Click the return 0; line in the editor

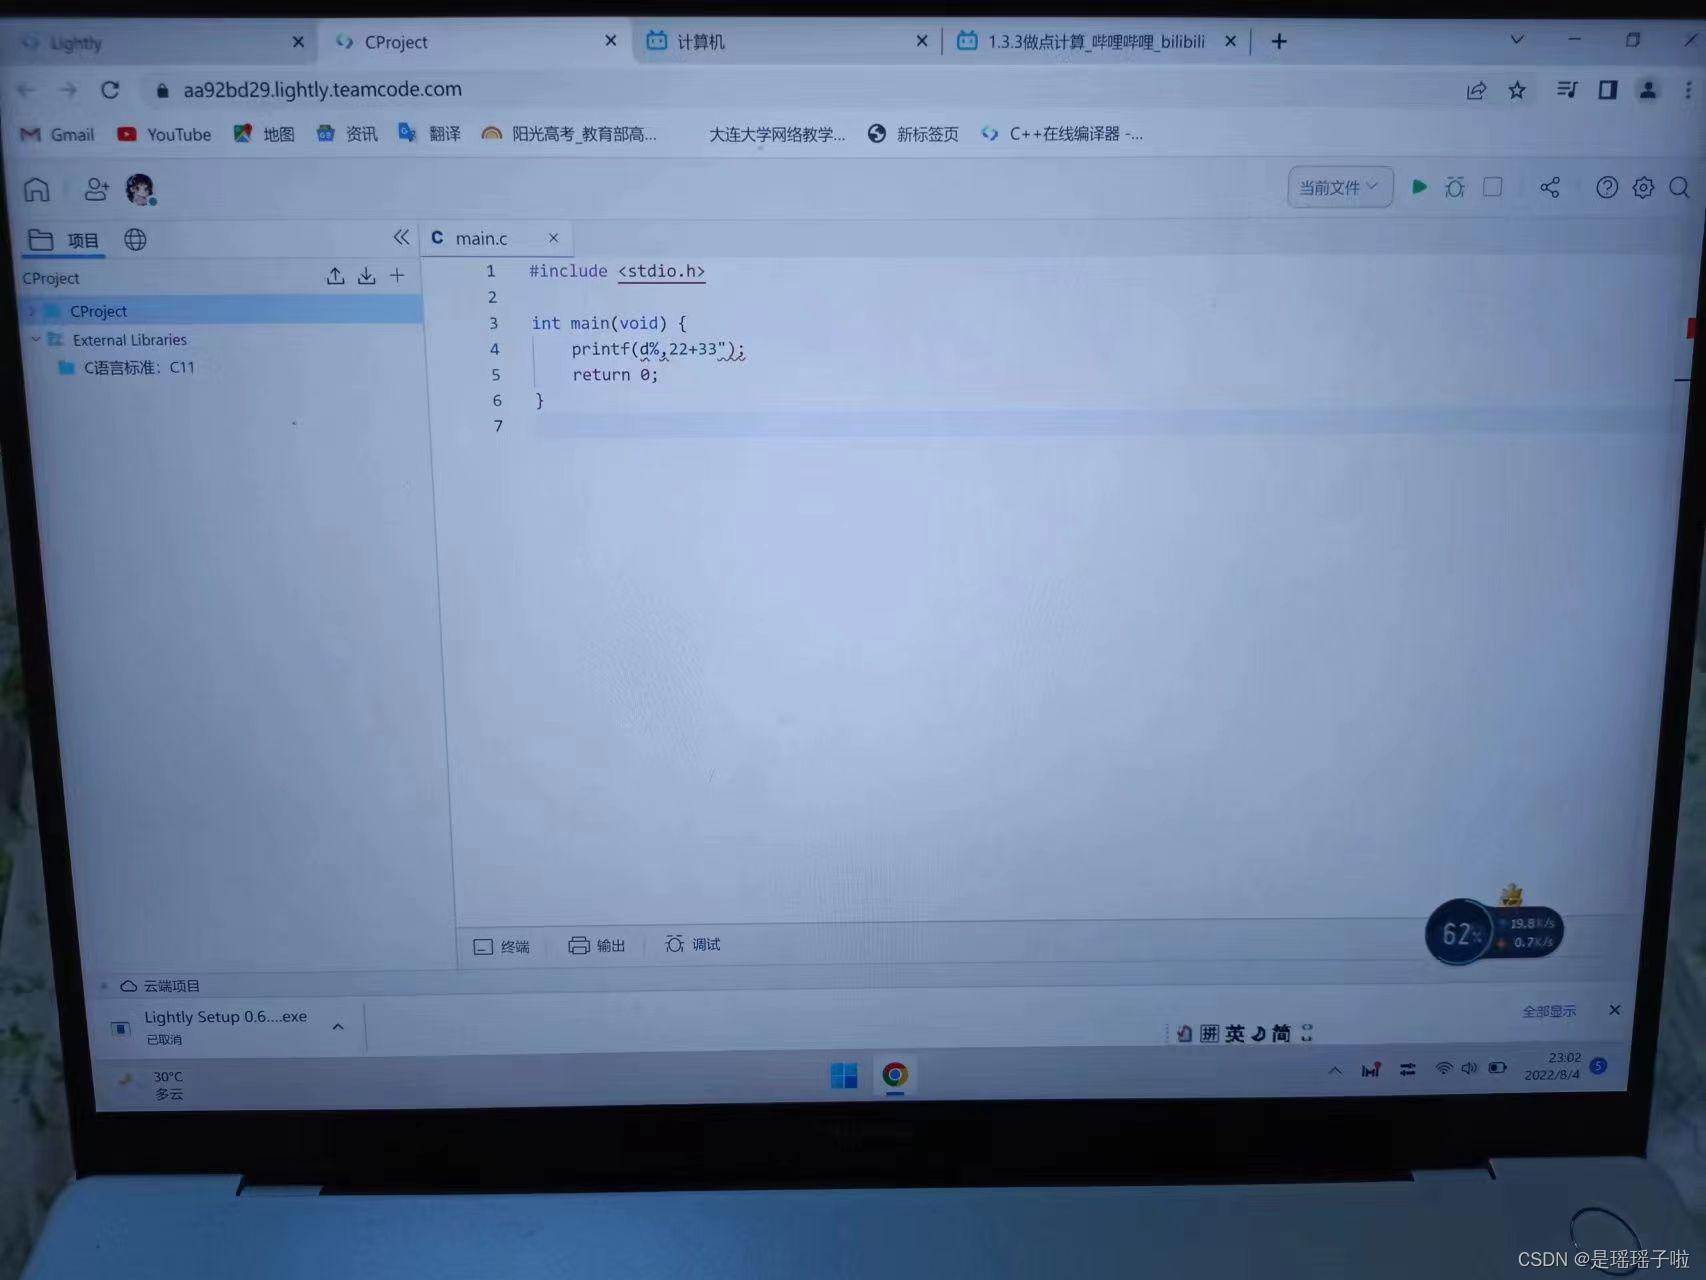point(615,375)
